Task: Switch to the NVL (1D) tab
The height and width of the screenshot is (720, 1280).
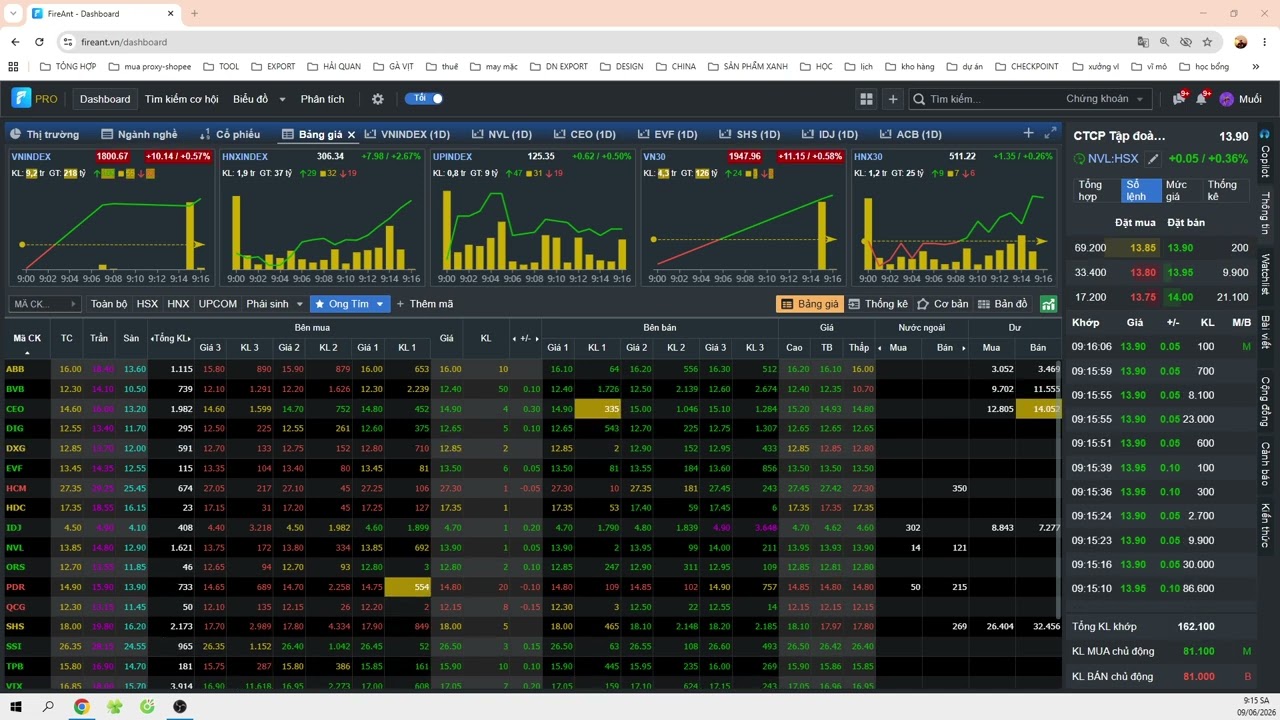Action: tap(500, 134)
